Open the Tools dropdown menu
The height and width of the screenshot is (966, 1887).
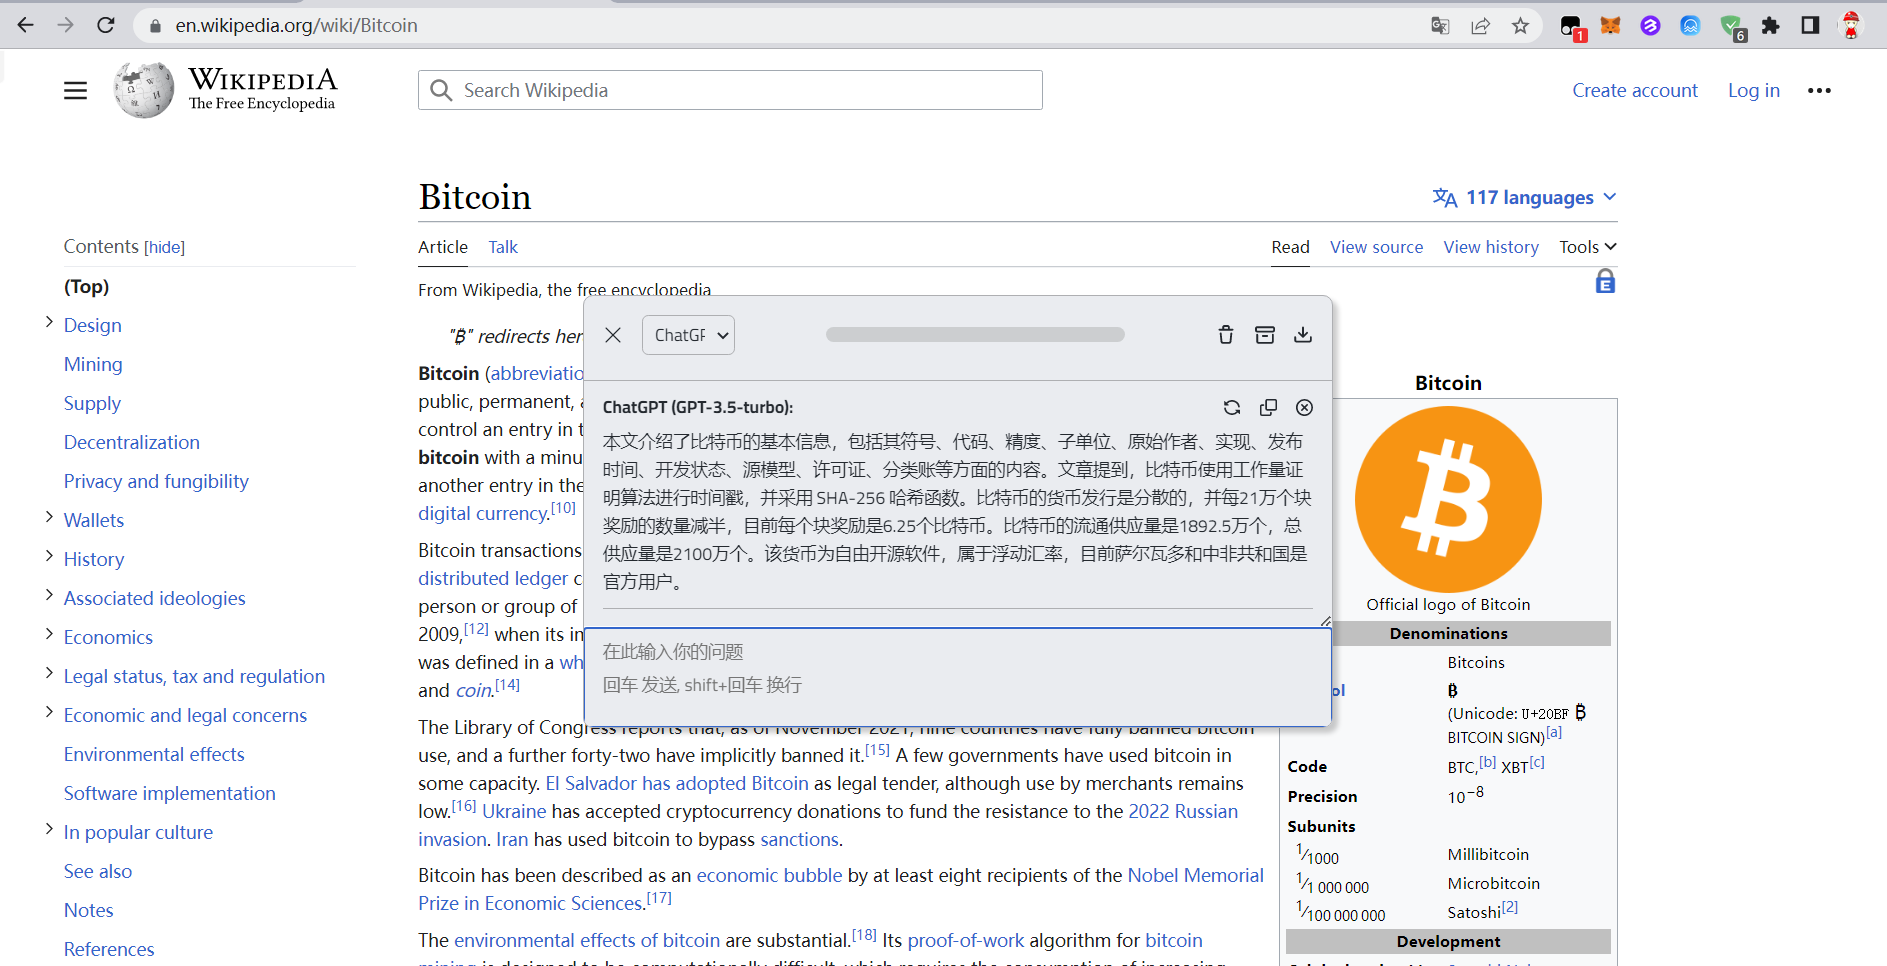1587,247
